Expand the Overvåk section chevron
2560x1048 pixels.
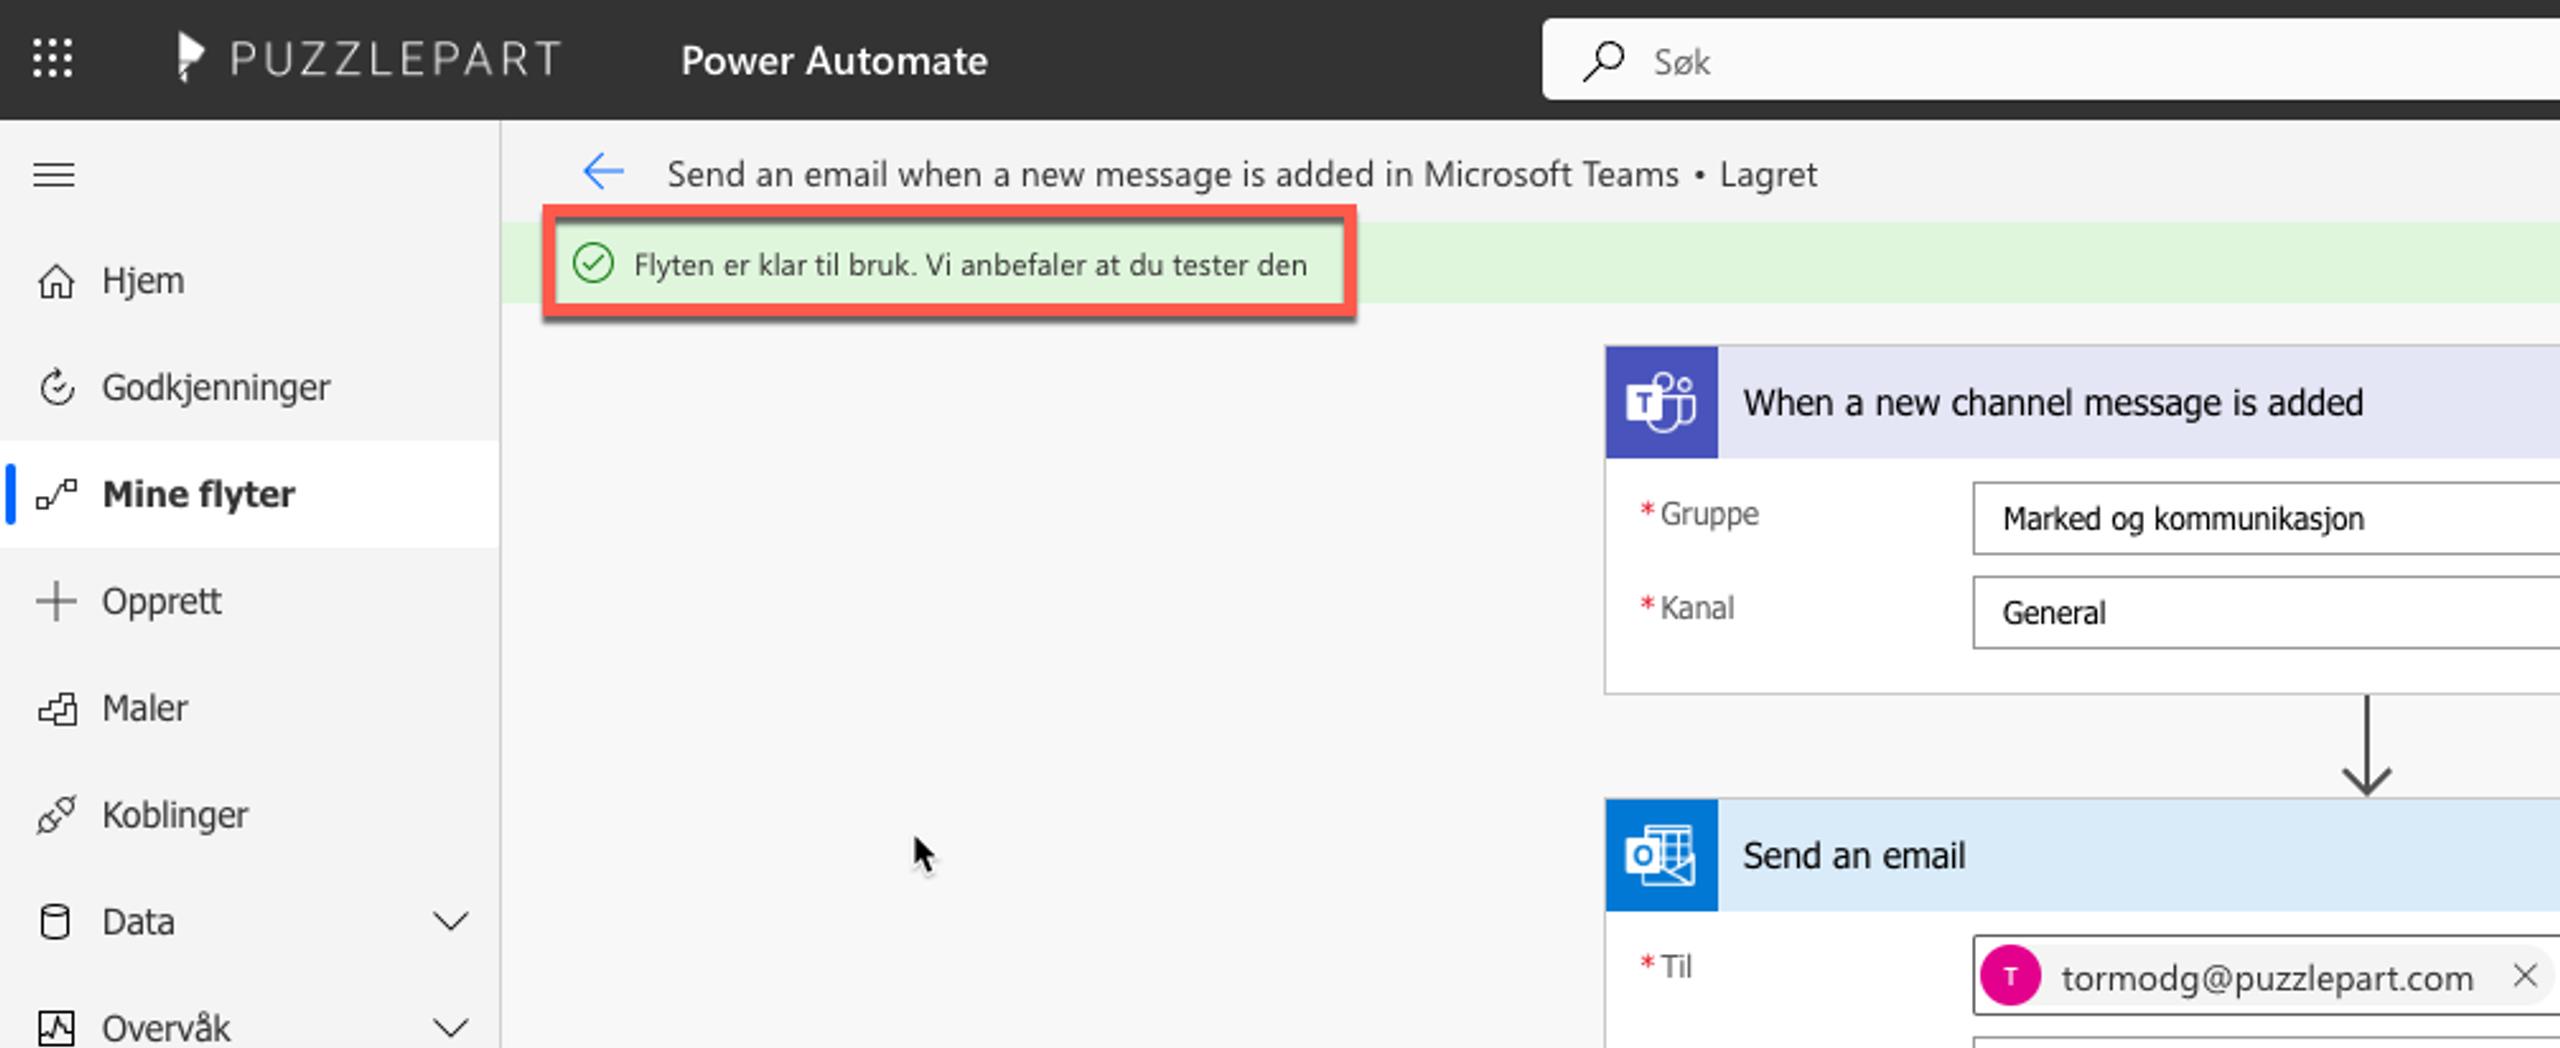(451, 1027)
